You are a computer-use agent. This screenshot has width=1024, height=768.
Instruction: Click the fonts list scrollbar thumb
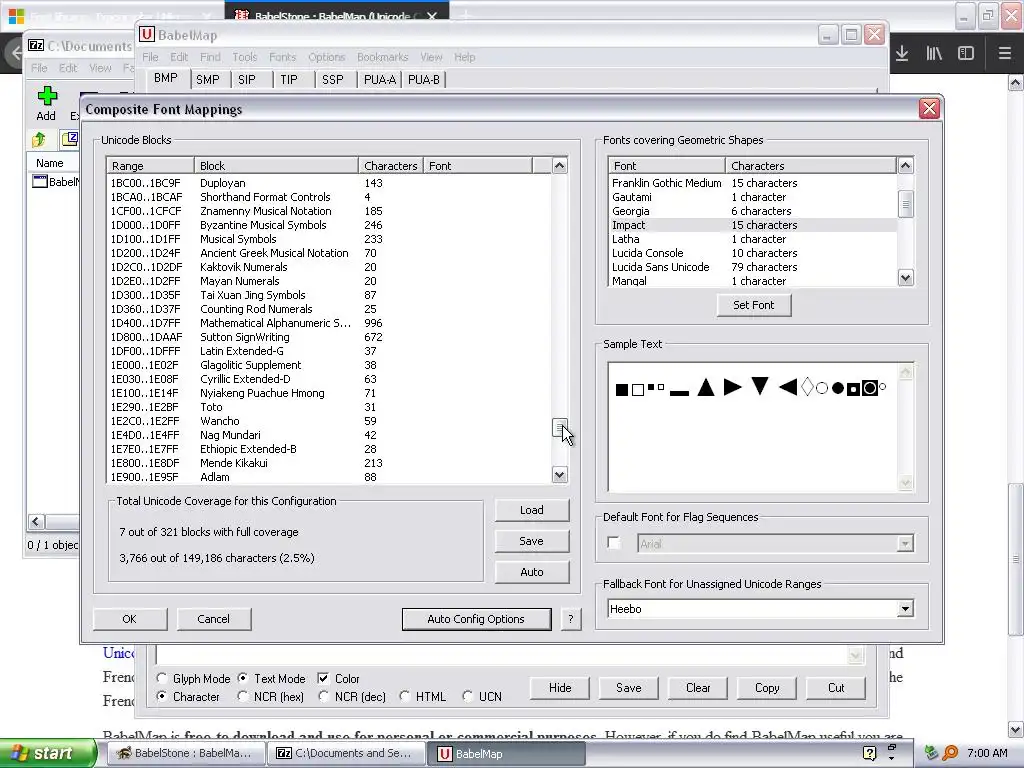click(905, 204)
